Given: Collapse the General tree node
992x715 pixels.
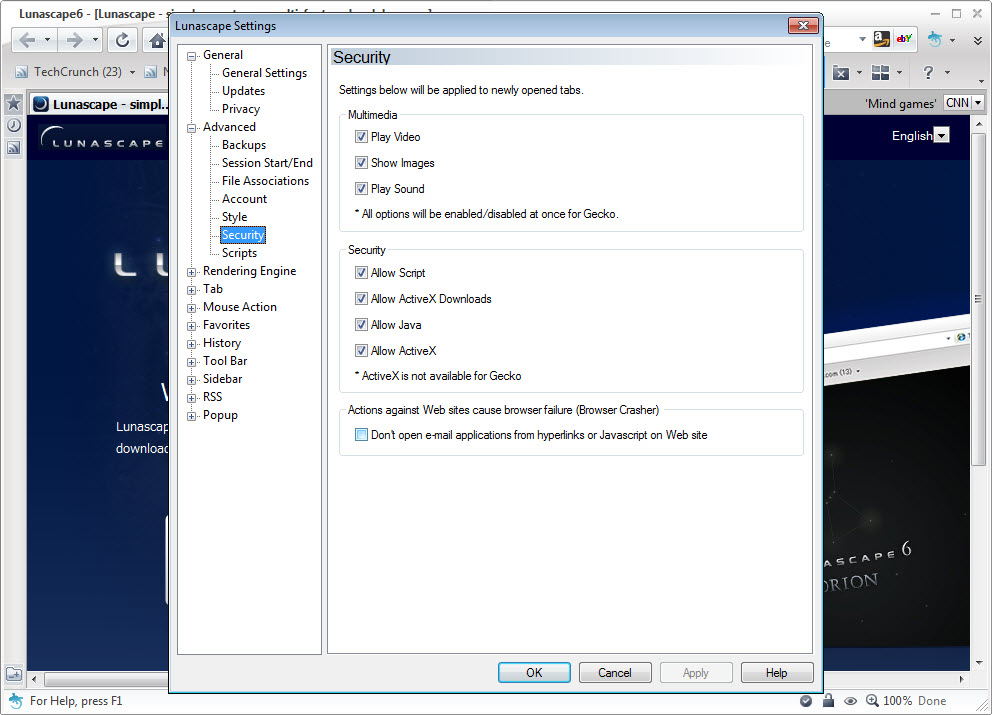Looking at the screenshot, I should [x=192, y=56].
